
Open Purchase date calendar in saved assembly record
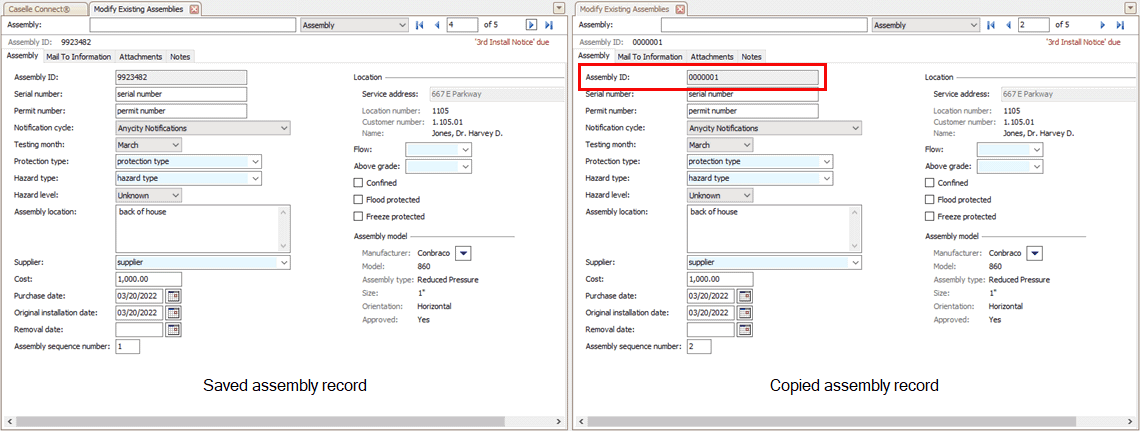tap(173, 296)
